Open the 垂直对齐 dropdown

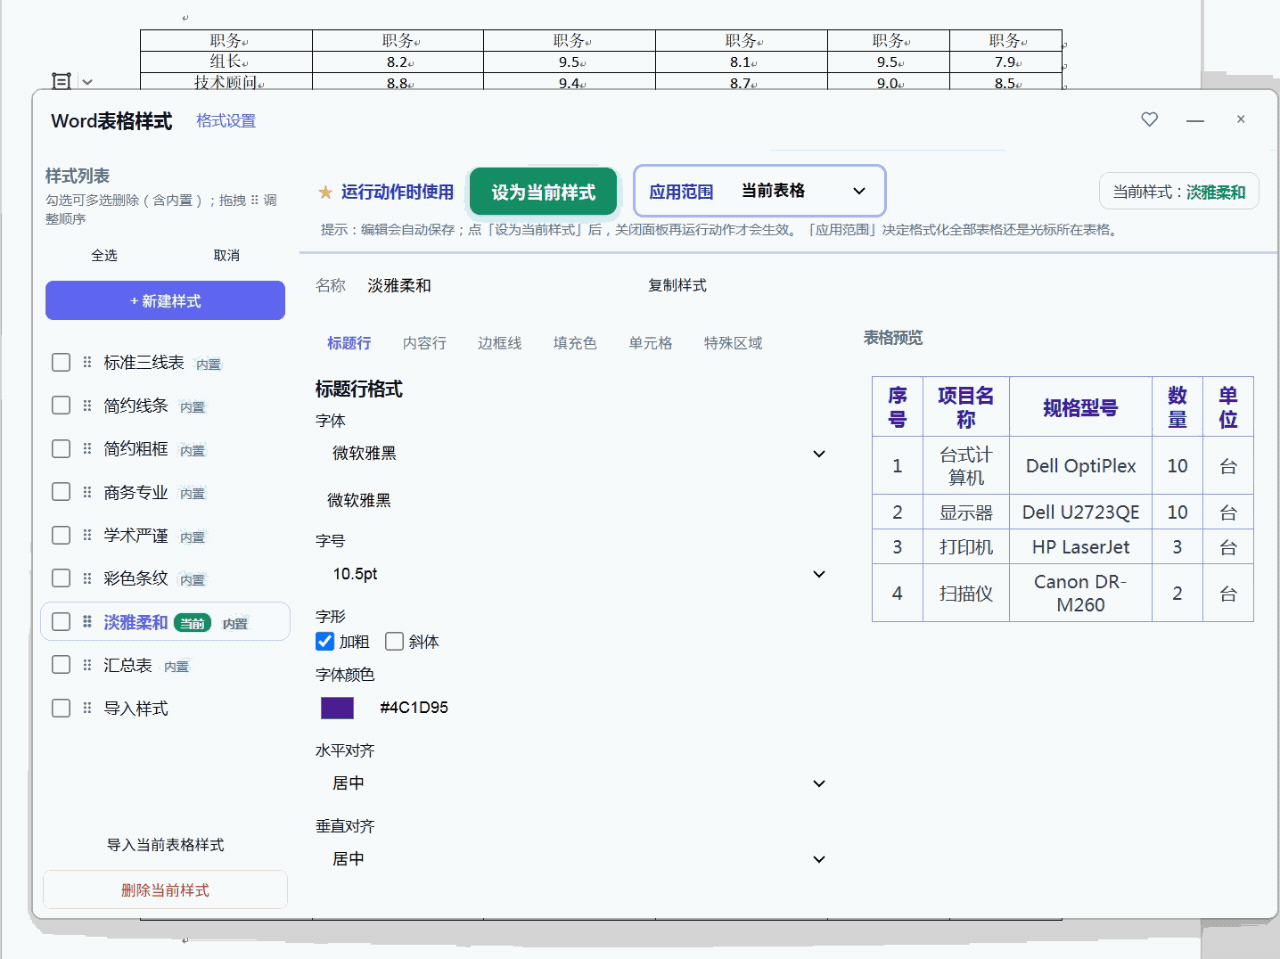575,859
